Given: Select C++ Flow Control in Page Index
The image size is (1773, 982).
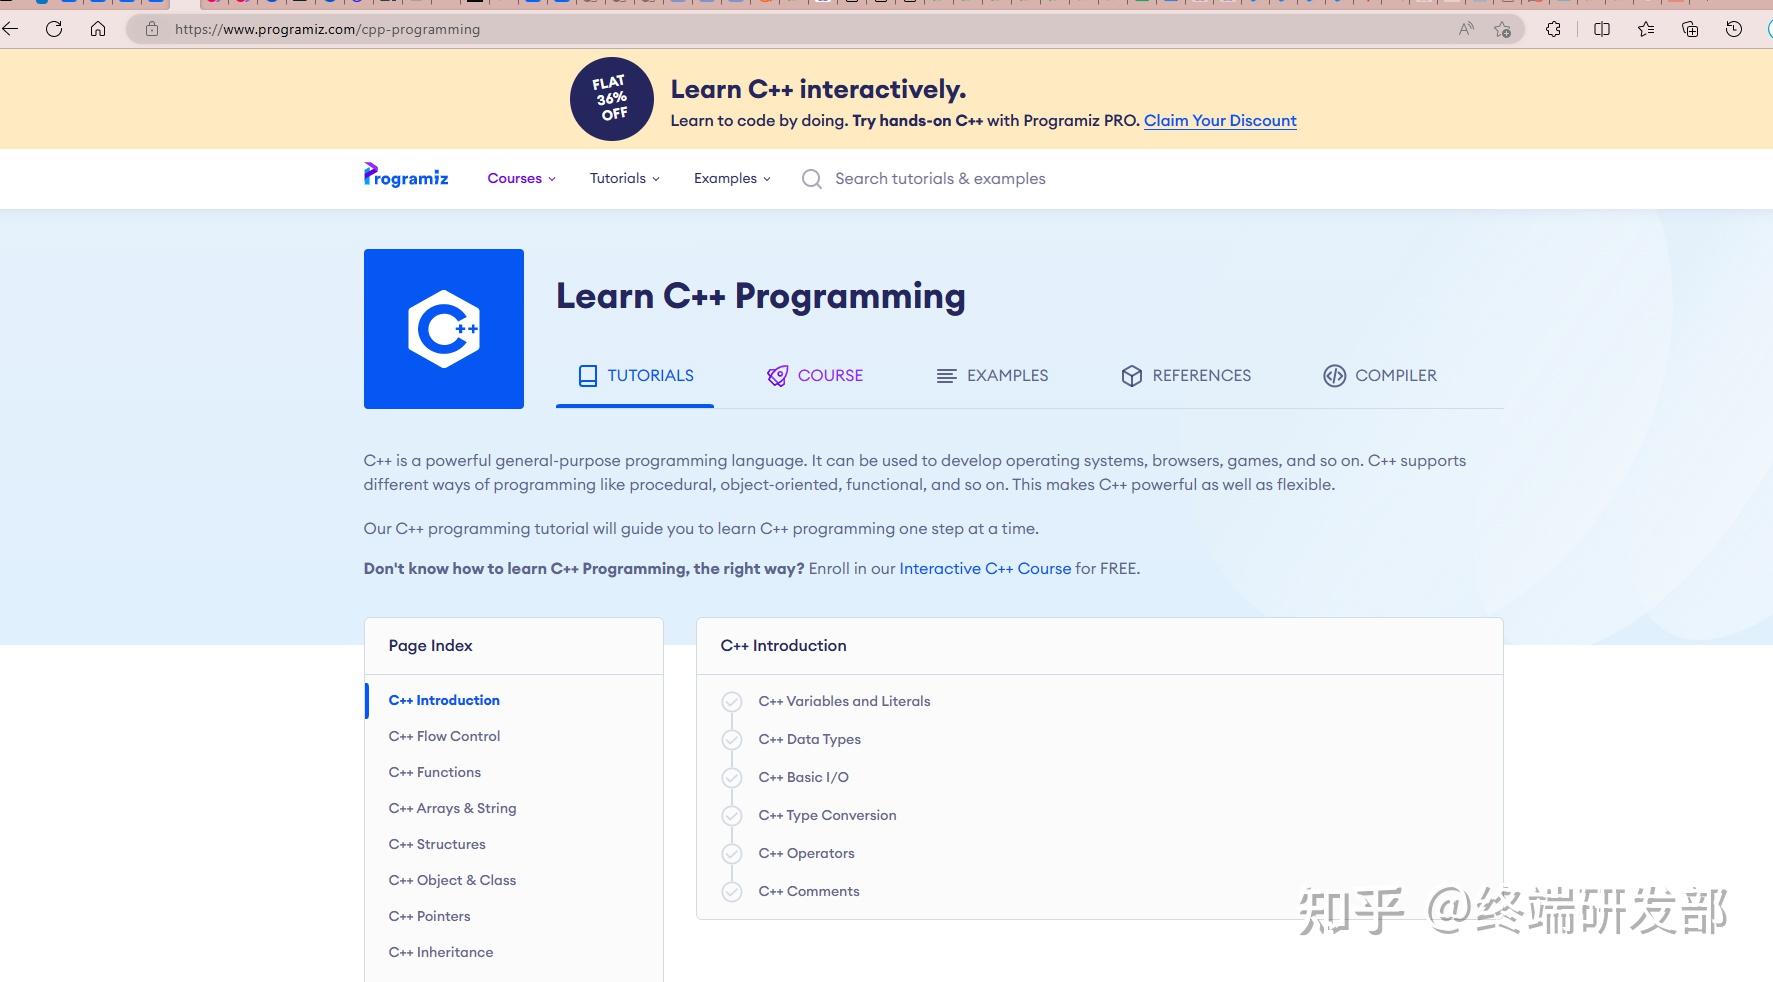Looking at the screenshot, I should pos(444,736).
